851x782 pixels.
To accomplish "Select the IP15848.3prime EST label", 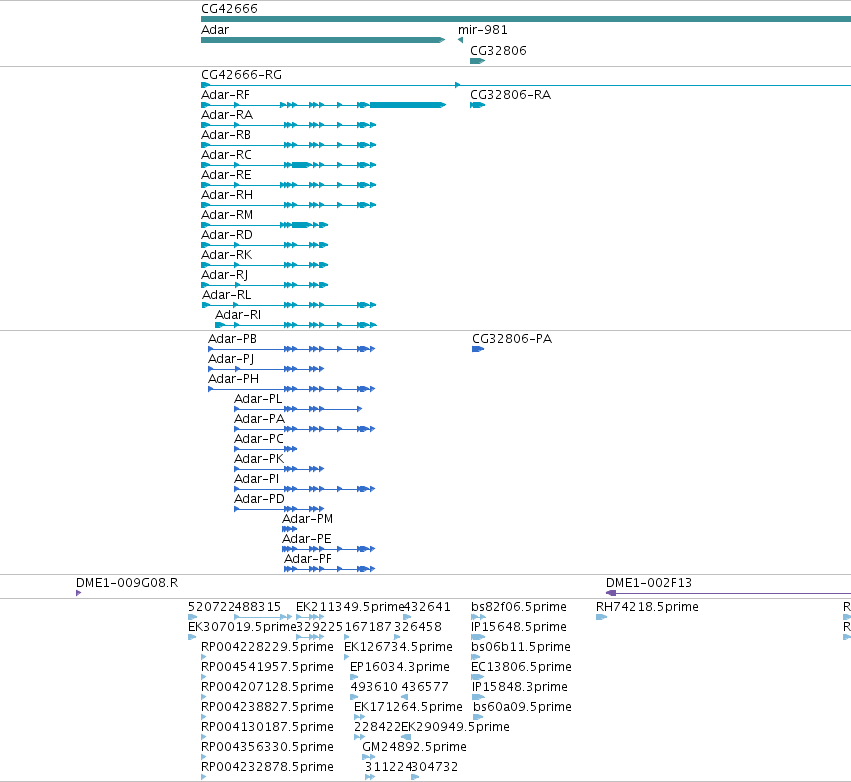I will (x=519, y=688).
